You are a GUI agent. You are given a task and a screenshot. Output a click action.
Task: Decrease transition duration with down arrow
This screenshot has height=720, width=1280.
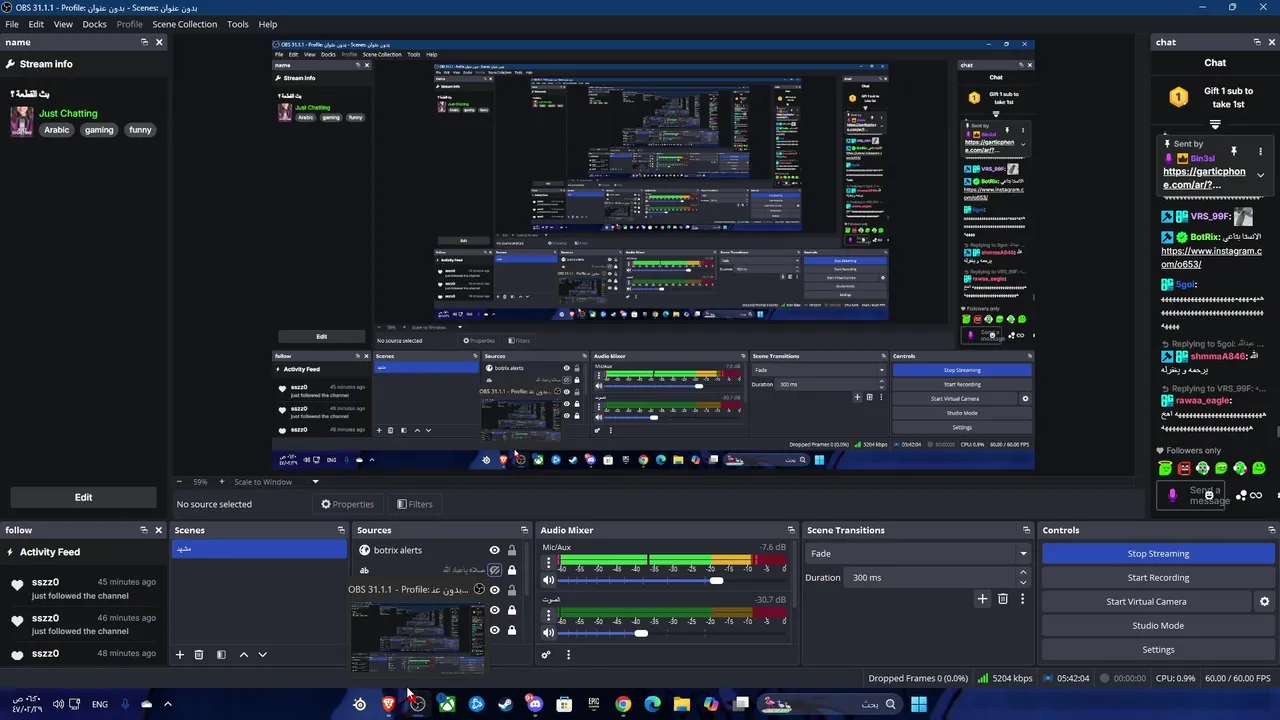click(1022, 582)
